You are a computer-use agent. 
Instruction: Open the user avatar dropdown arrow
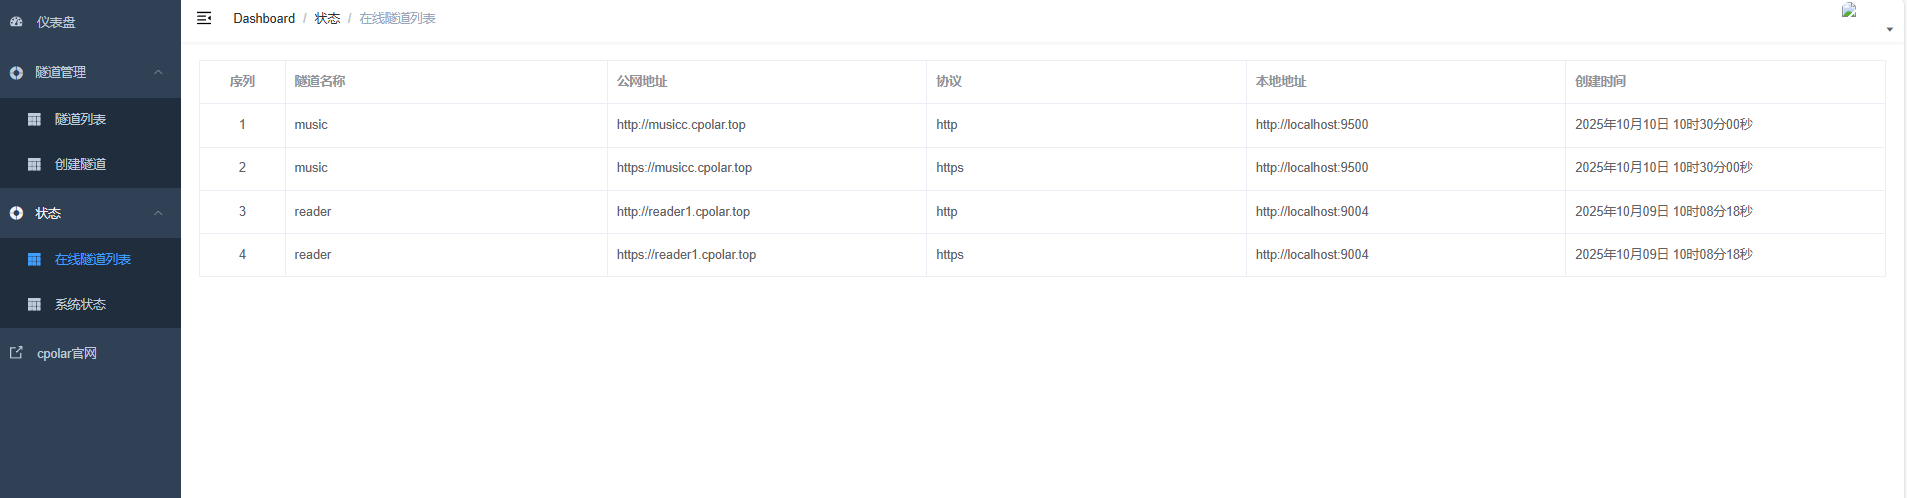point(1889,29)
